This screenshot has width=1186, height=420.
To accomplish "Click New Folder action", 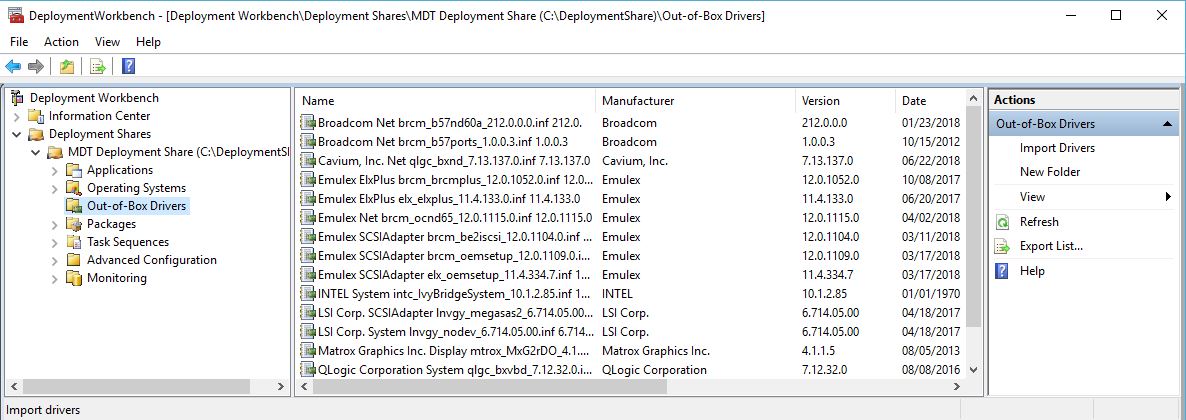I will (x=1050, y=172).
